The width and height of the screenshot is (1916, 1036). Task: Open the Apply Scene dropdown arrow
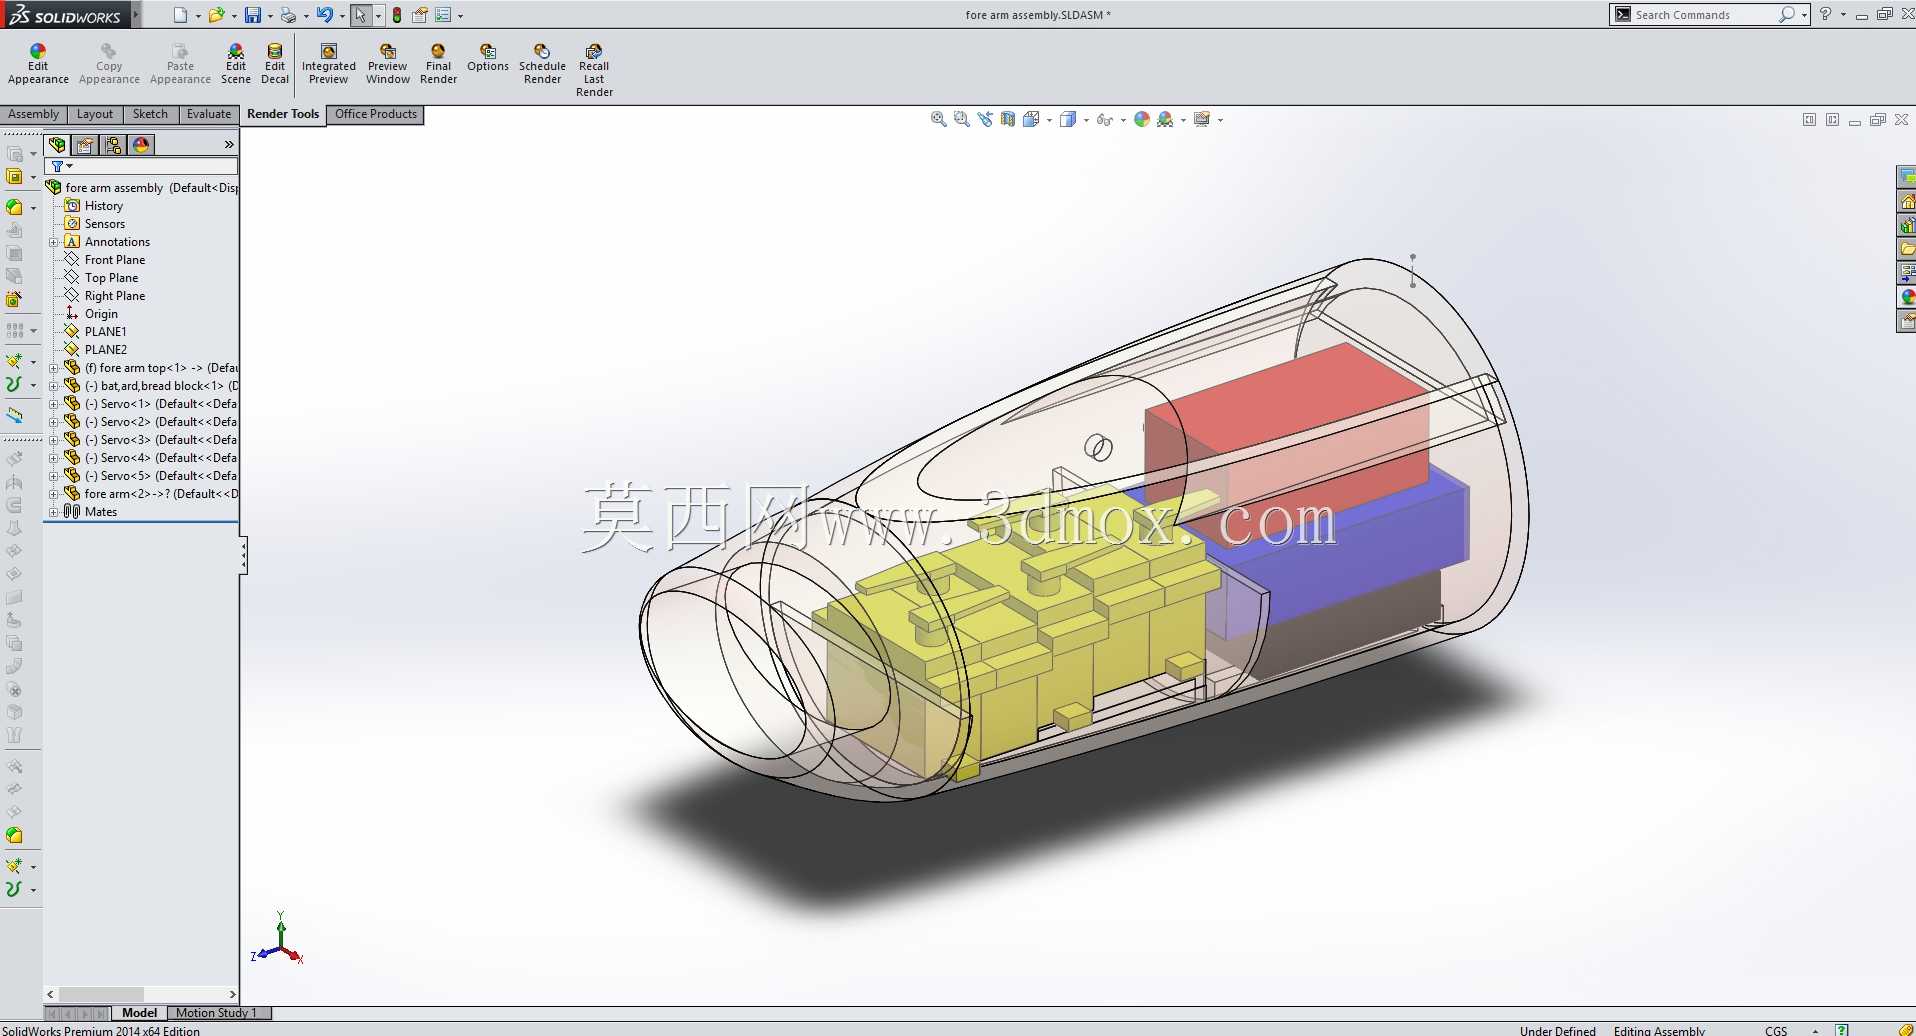1183,120
